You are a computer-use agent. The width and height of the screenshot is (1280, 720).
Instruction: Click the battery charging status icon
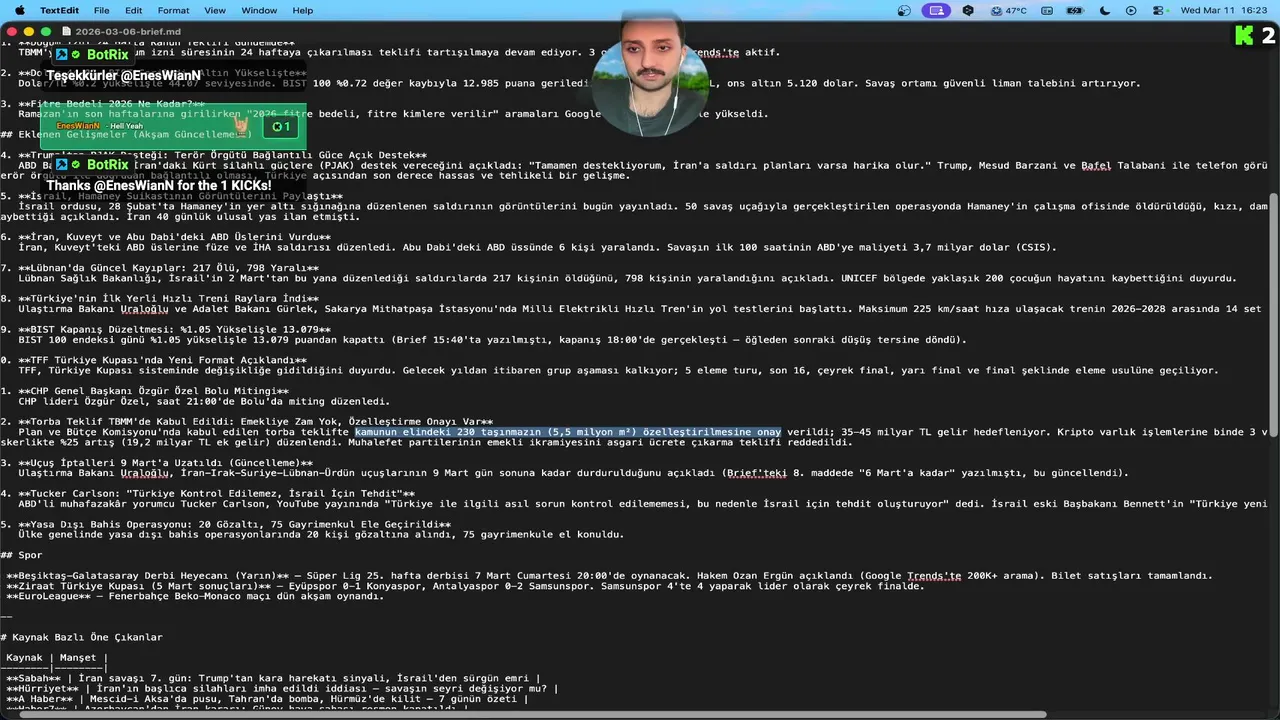(x=1076, y=10)
